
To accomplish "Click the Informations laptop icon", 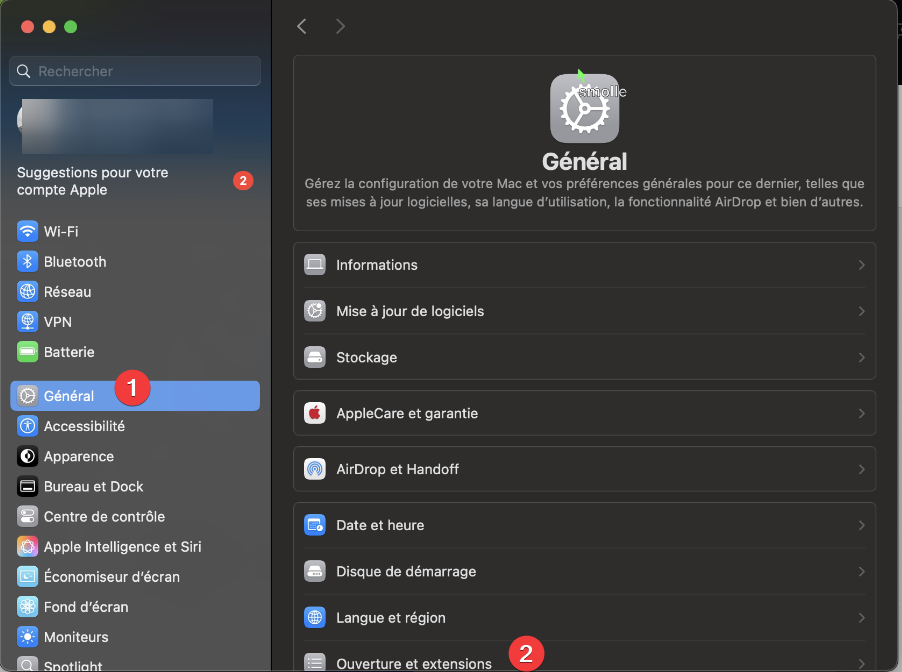I will click(315, 265).
